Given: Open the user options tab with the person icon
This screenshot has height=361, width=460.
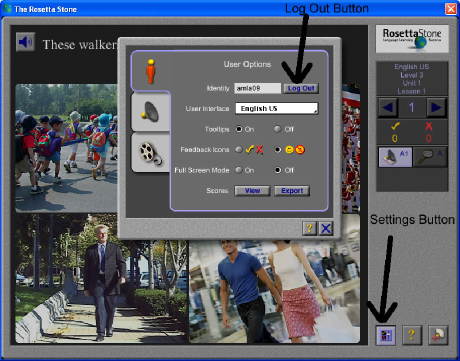Looking at the screenshot, I should coord(151,71).
